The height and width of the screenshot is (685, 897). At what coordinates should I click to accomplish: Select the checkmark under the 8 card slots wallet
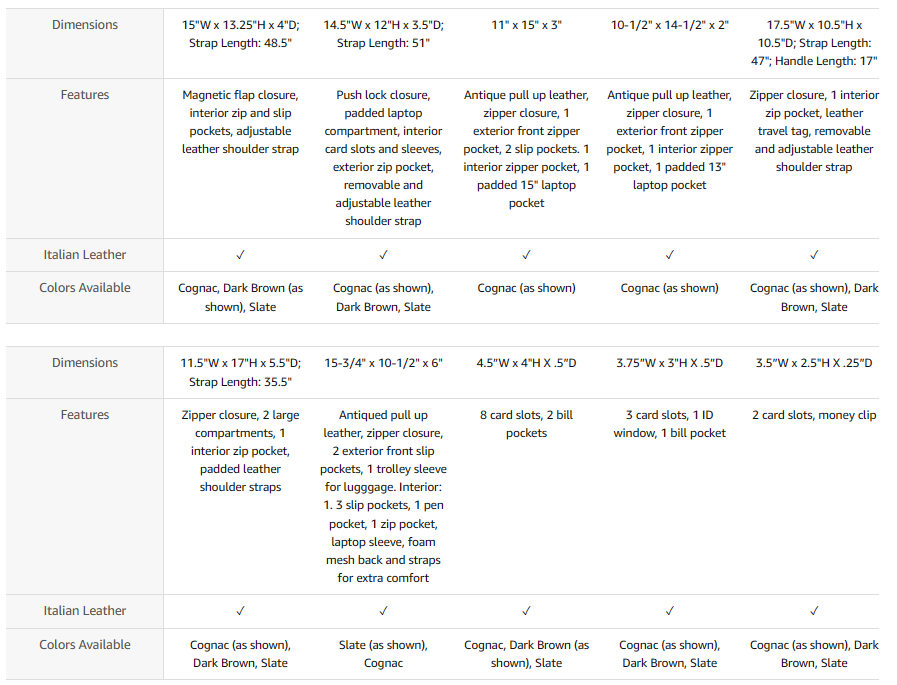[x=526, y=611]
